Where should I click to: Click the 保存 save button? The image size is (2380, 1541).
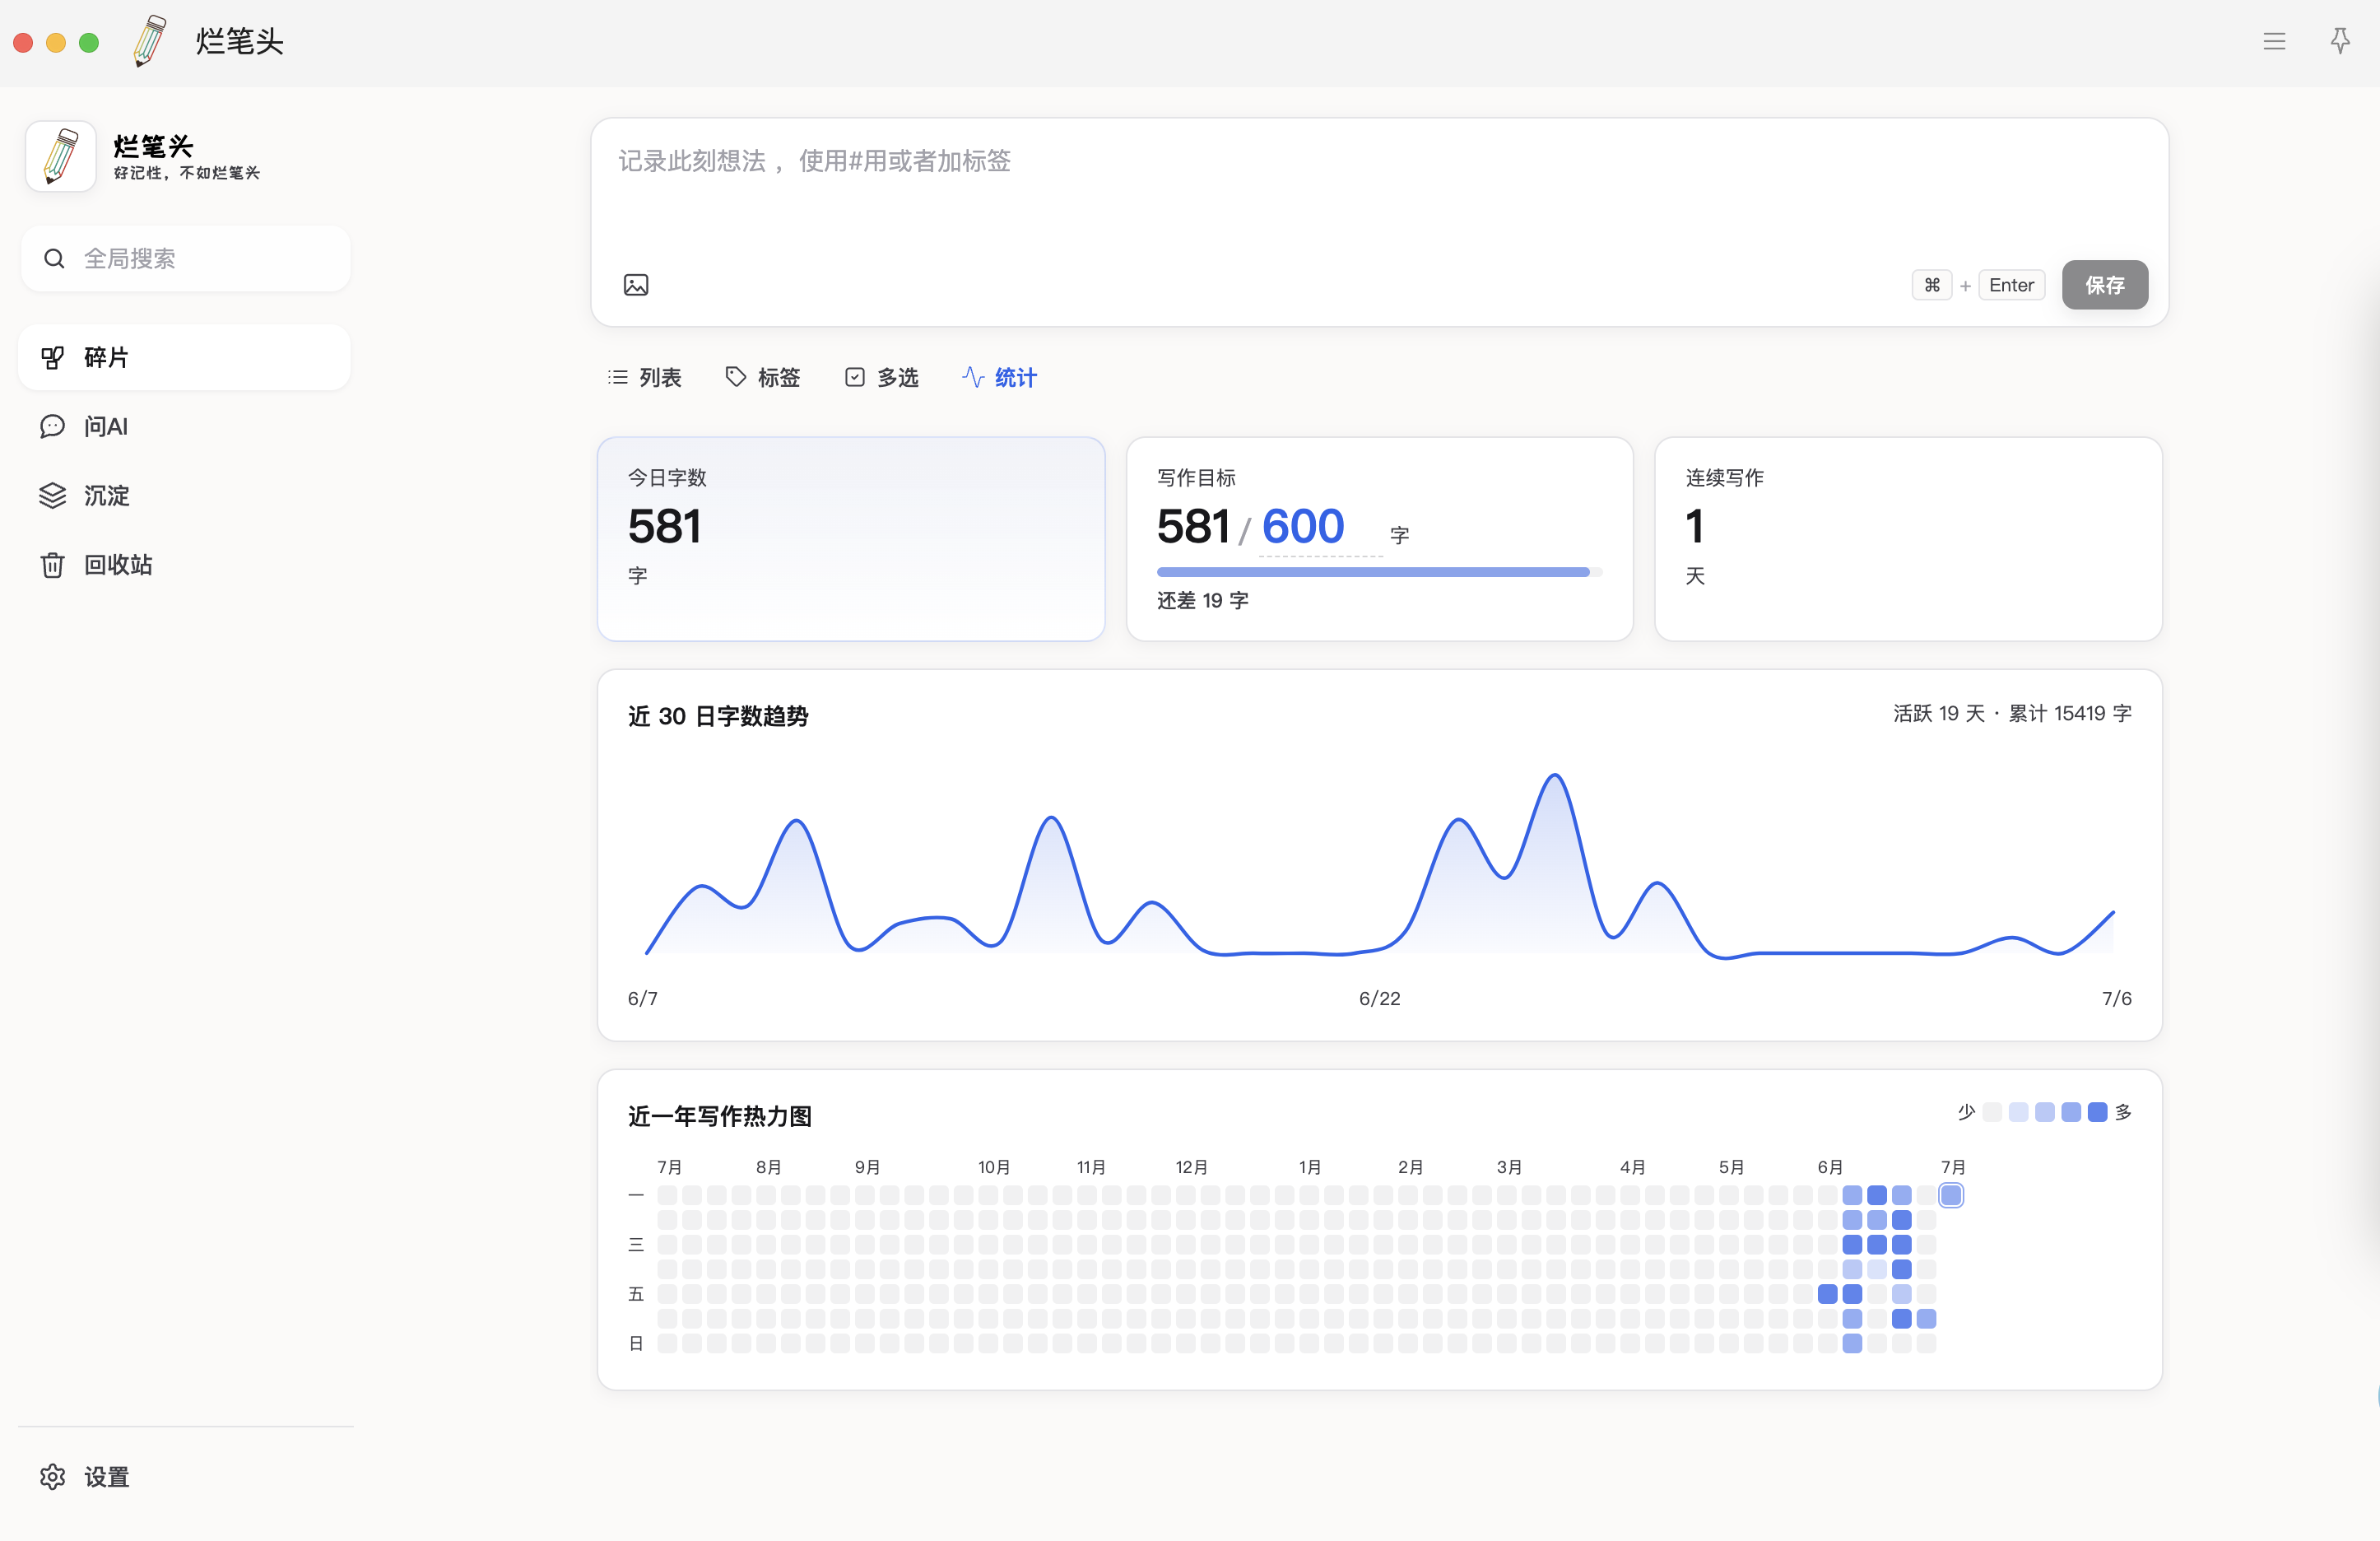(x=2104, y=285)
